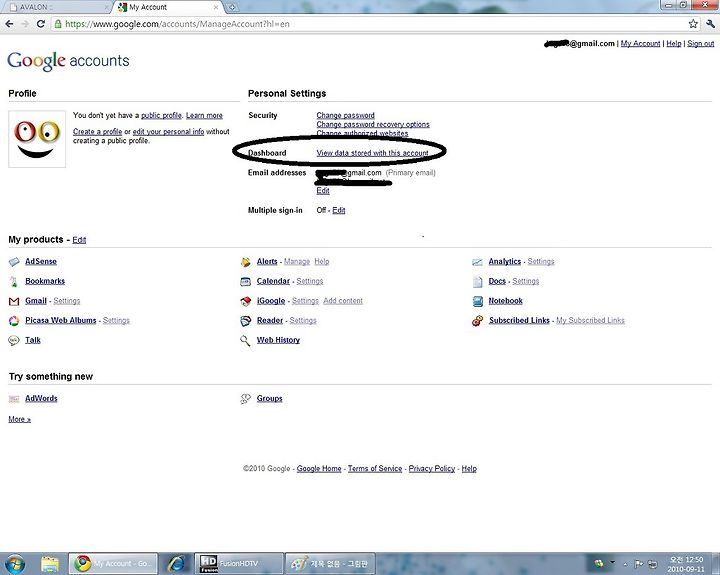The width and height of the screenshot is (720, 575).
Task: Open My Subscribed Links link
Action: click(591, 321)
